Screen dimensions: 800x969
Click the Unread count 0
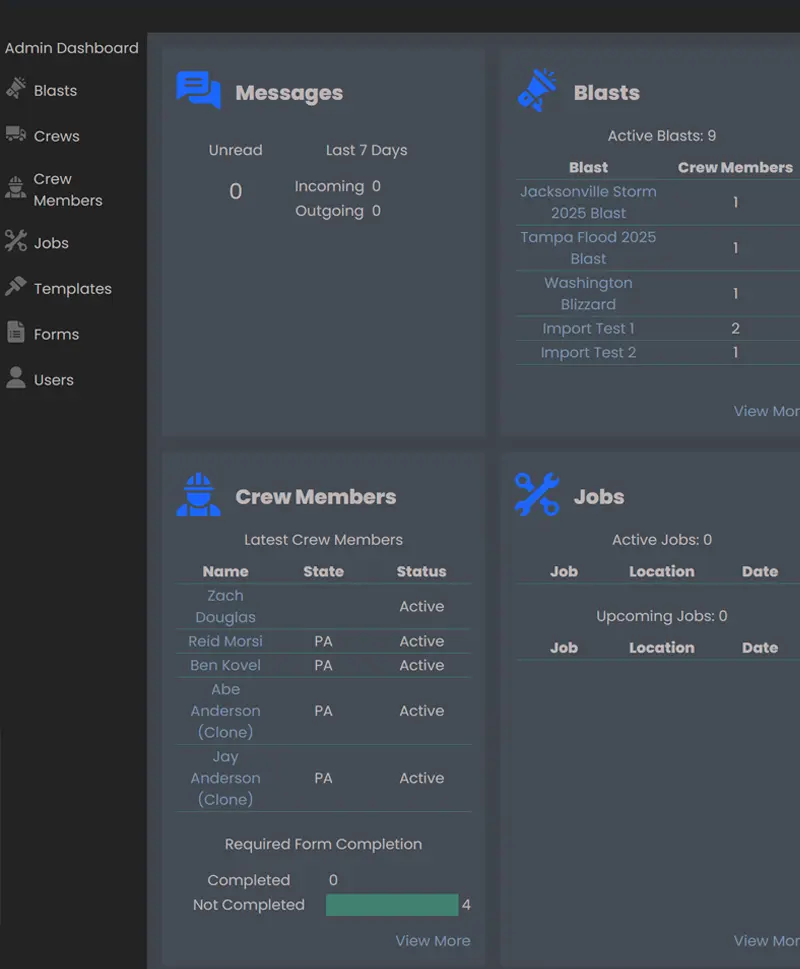click(235, 192)
